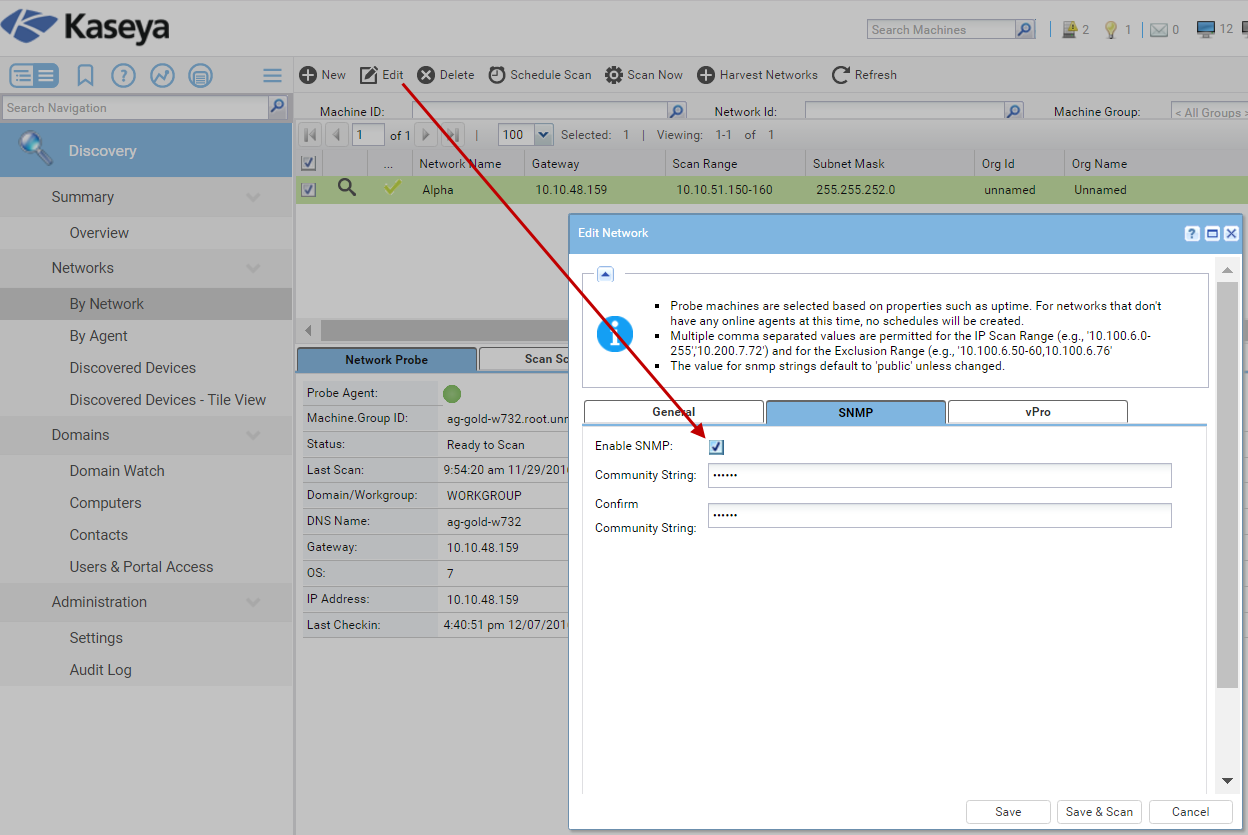Select the Network Probe tab
The height and width of the screenshot is (835, 1248).
click(x=386, y=359)
